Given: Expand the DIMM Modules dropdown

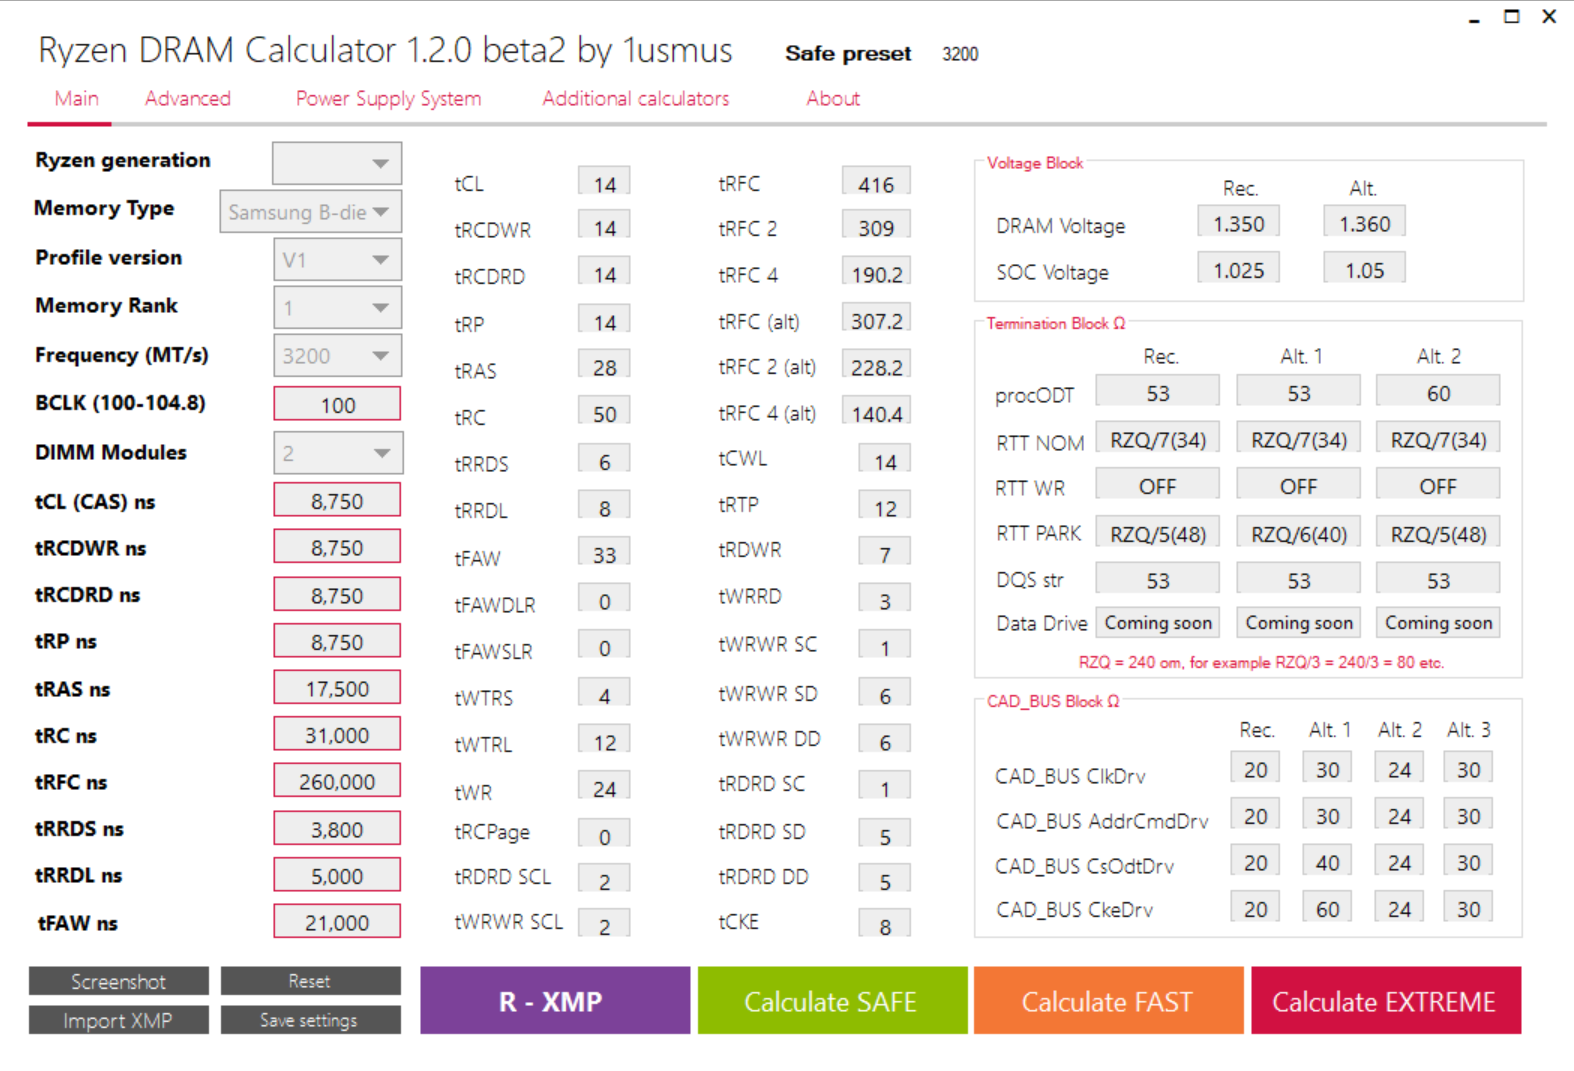Looking at the screenshot, I should 337,453.
